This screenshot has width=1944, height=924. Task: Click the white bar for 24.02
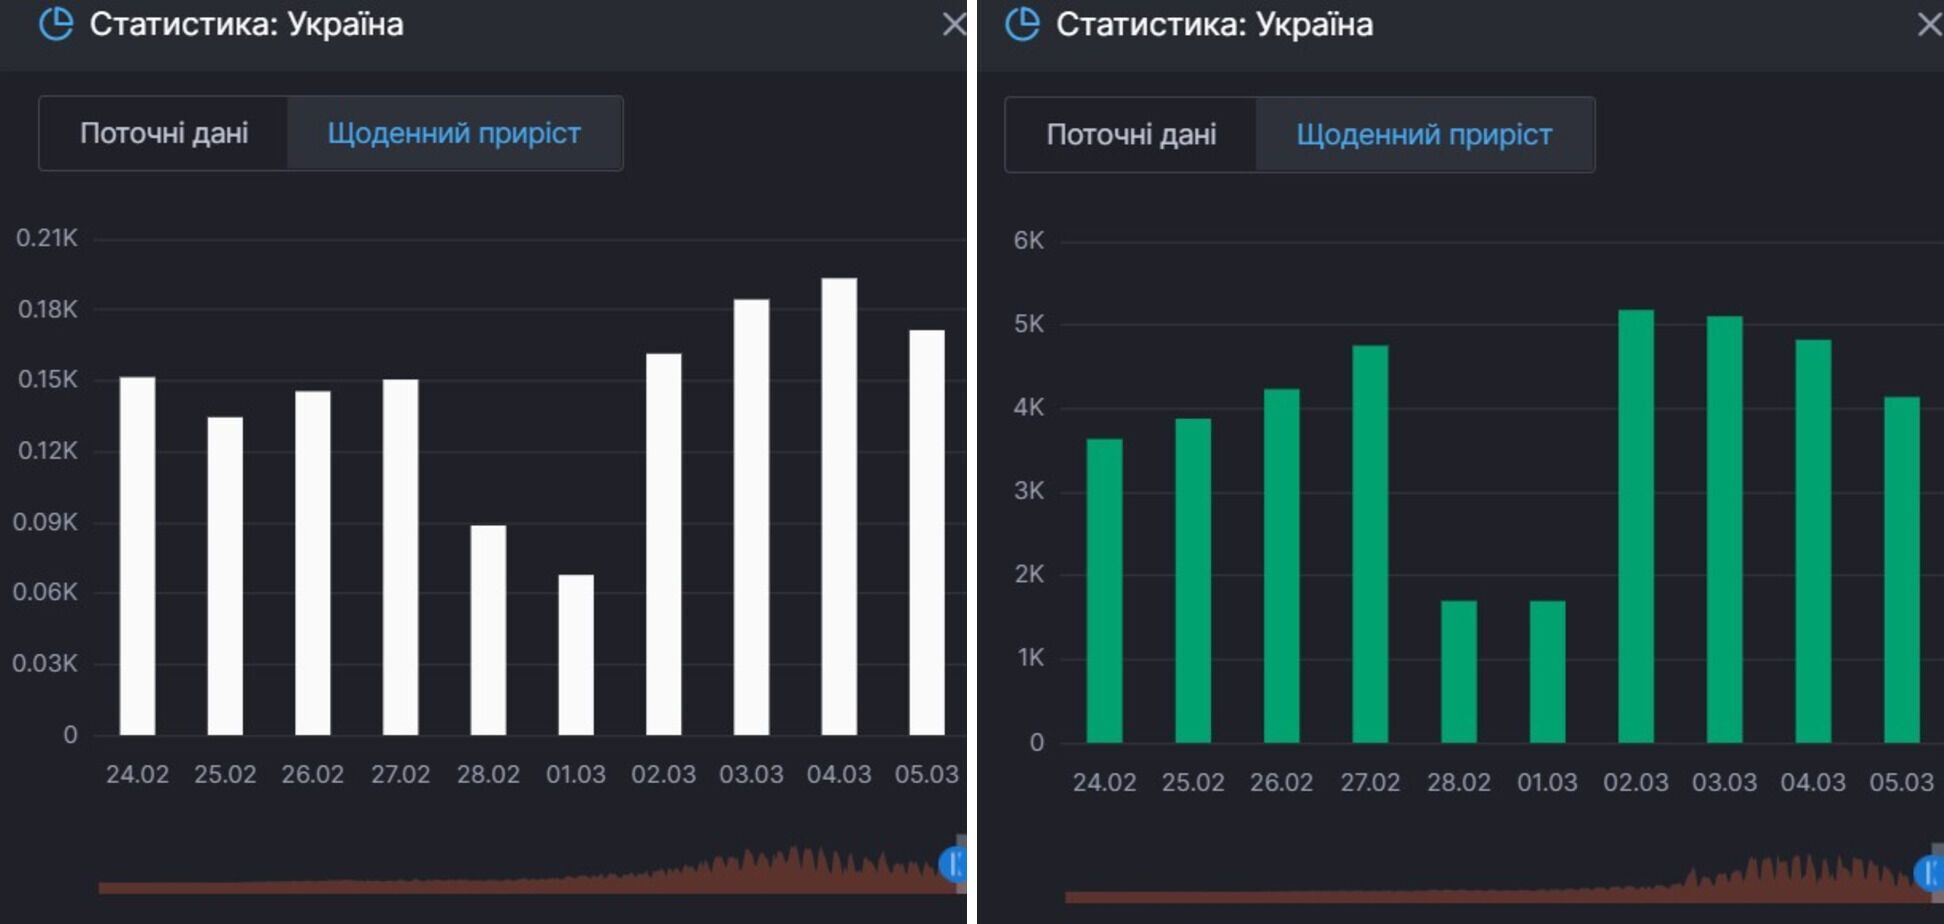pos(137,556)
